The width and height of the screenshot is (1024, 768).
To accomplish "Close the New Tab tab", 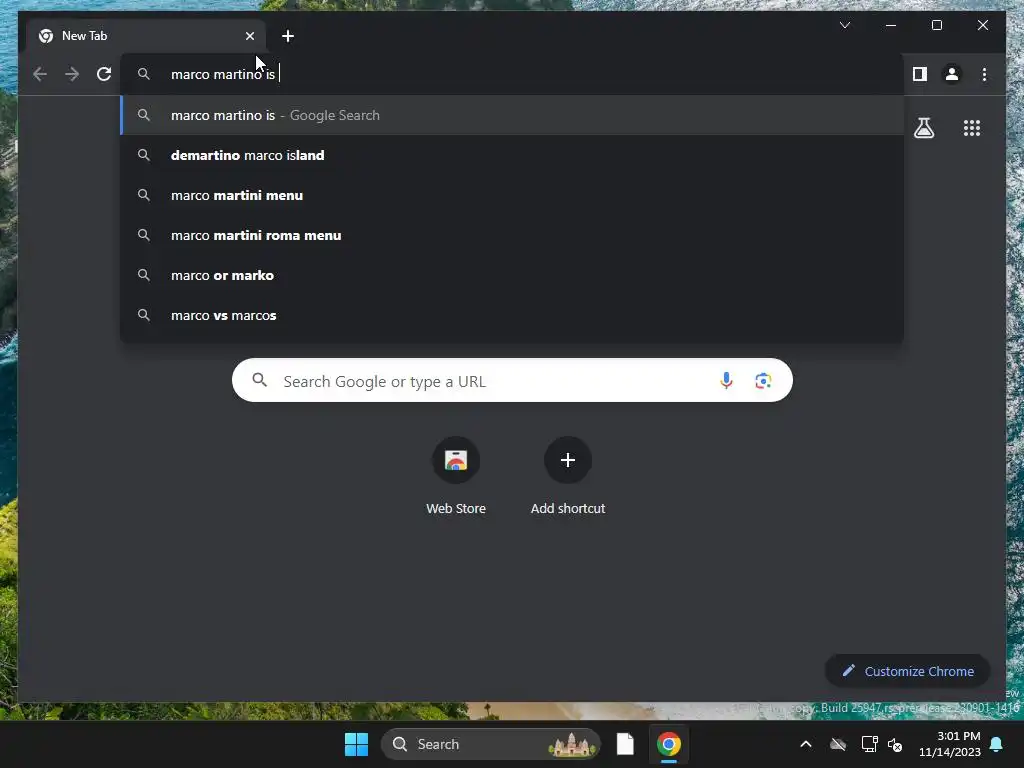I will coord(249,36).
